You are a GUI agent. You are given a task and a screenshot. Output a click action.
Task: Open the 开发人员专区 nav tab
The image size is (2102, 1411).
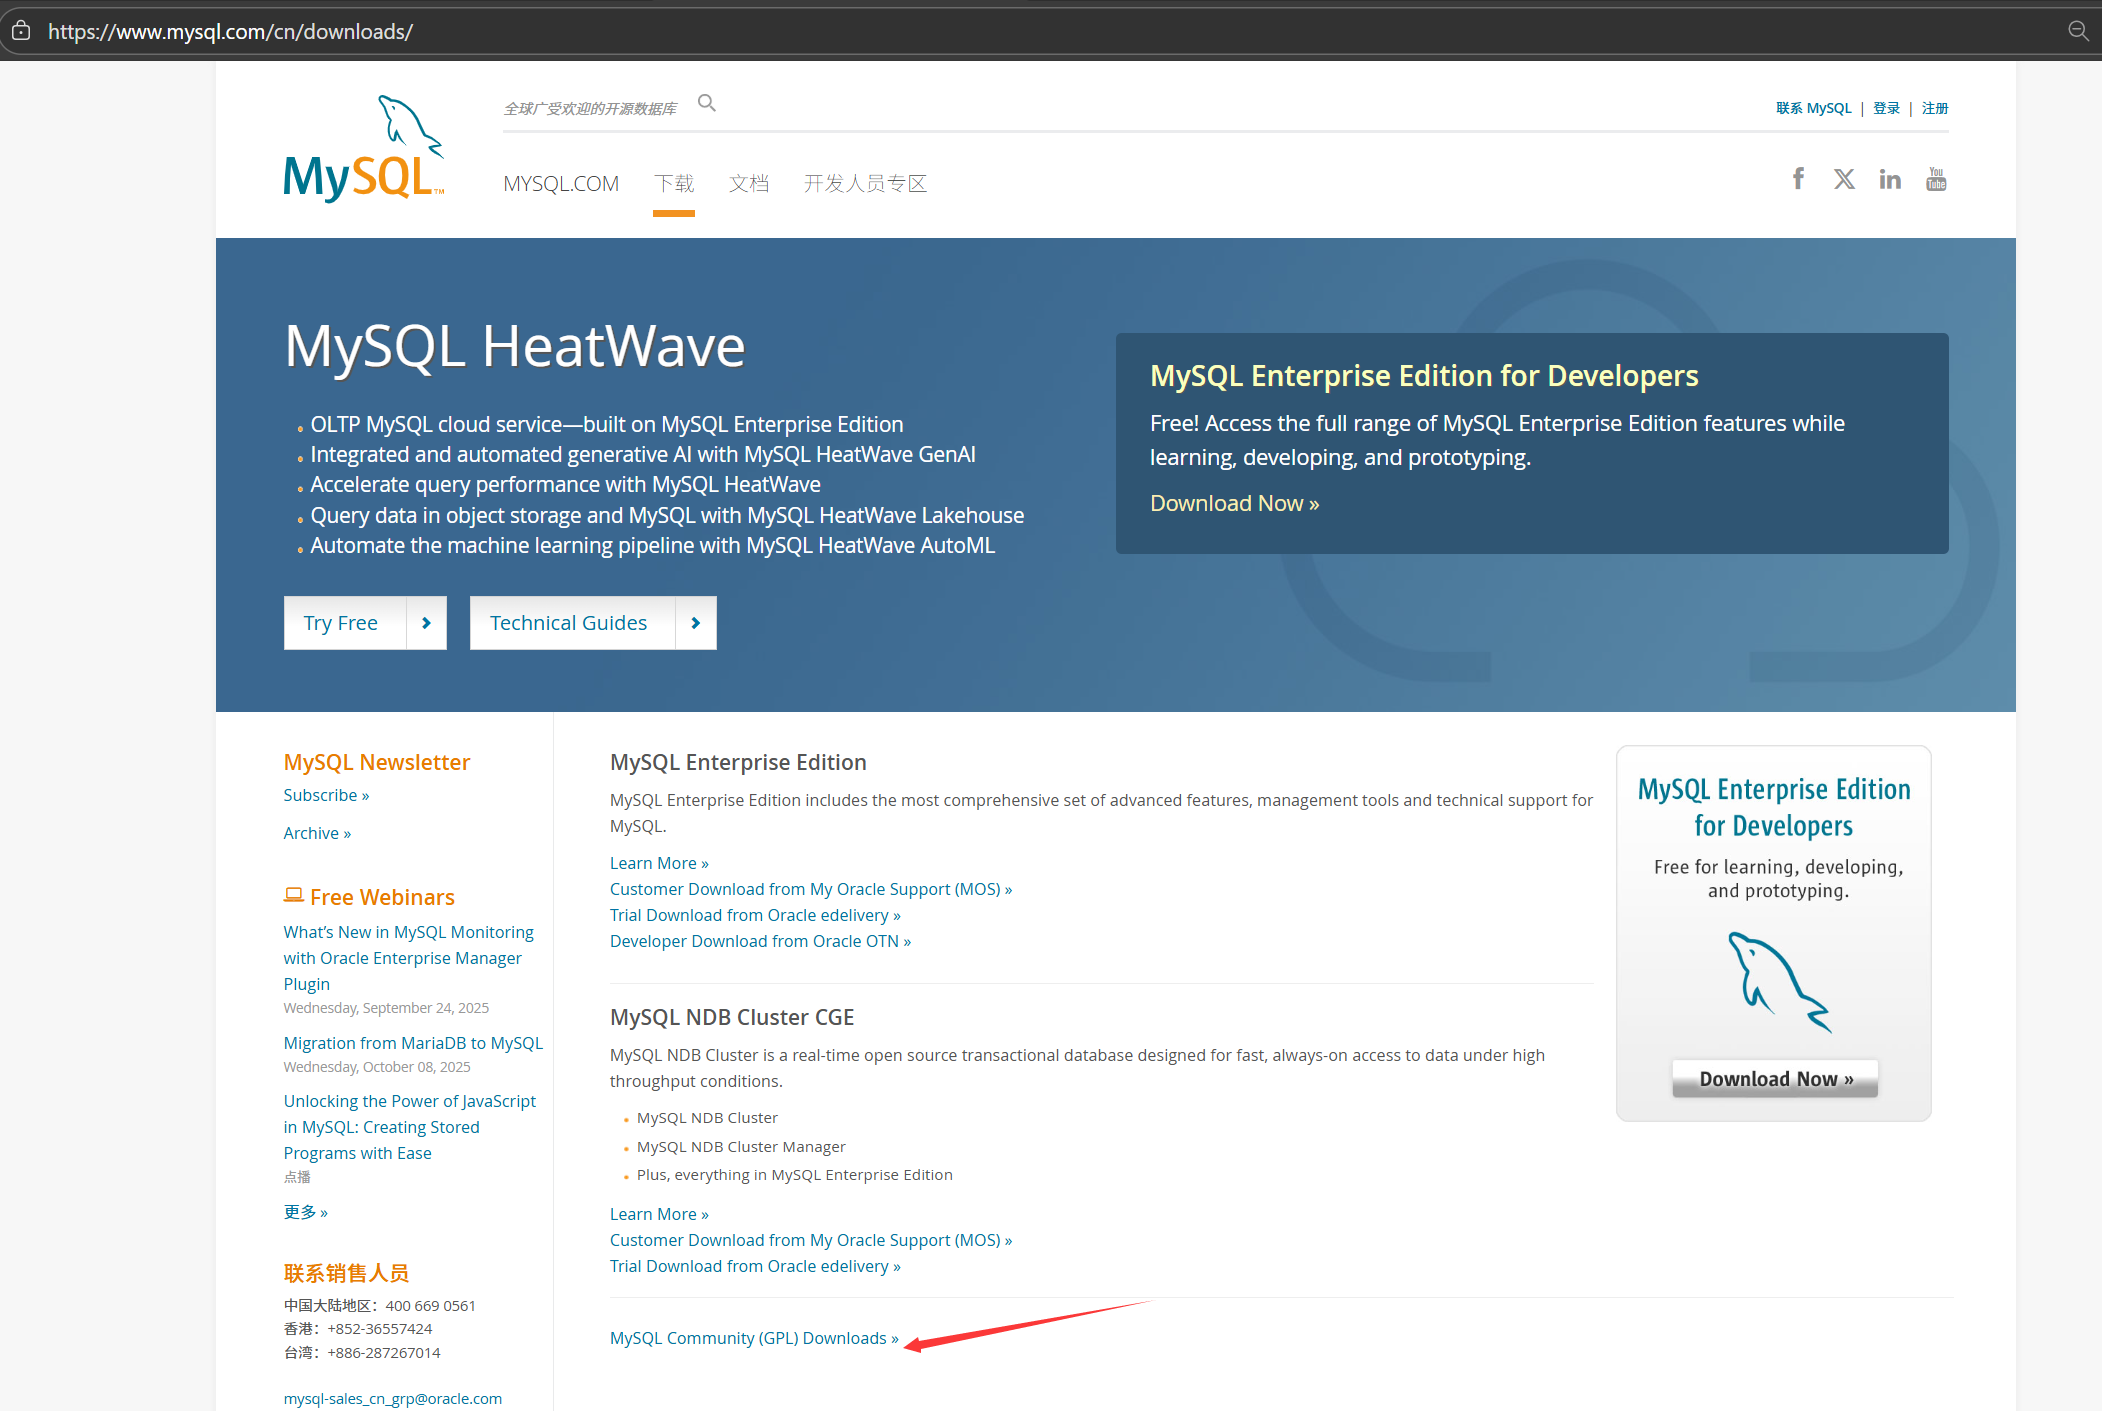click(866, 184)
